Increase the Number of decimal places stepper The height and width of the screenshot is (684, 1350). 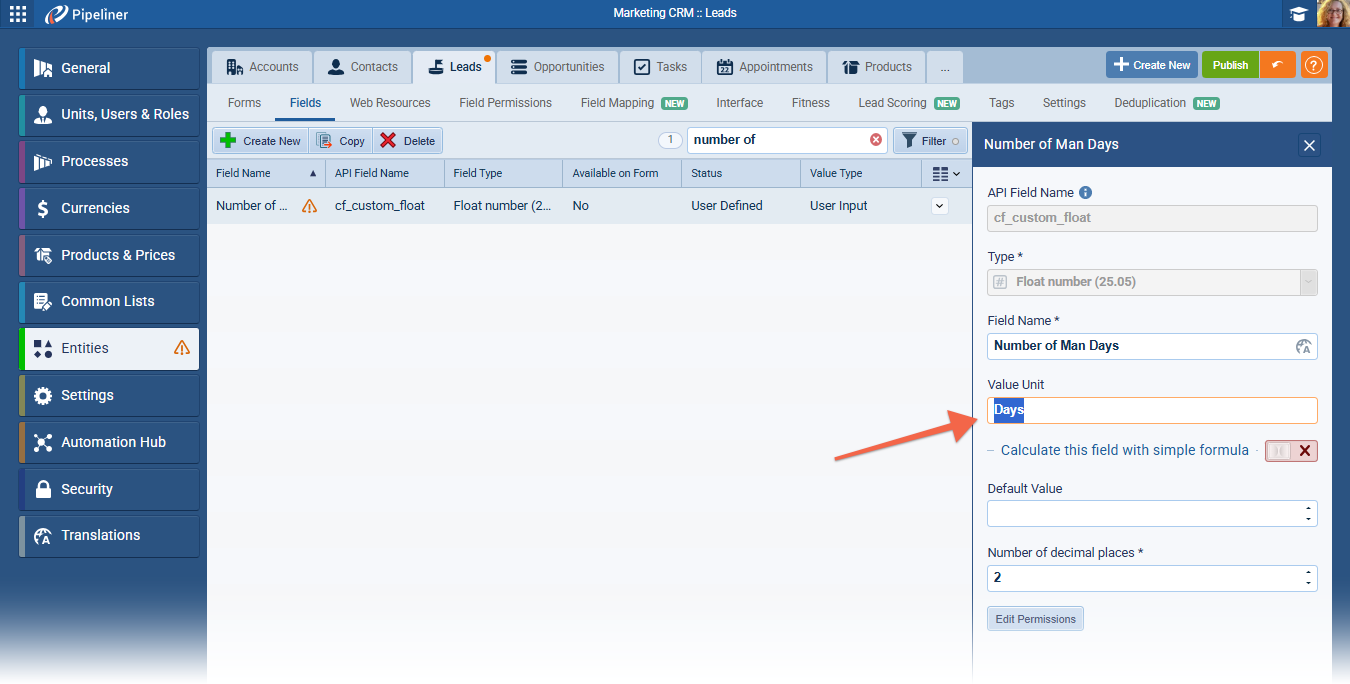tap(1308, 573)
